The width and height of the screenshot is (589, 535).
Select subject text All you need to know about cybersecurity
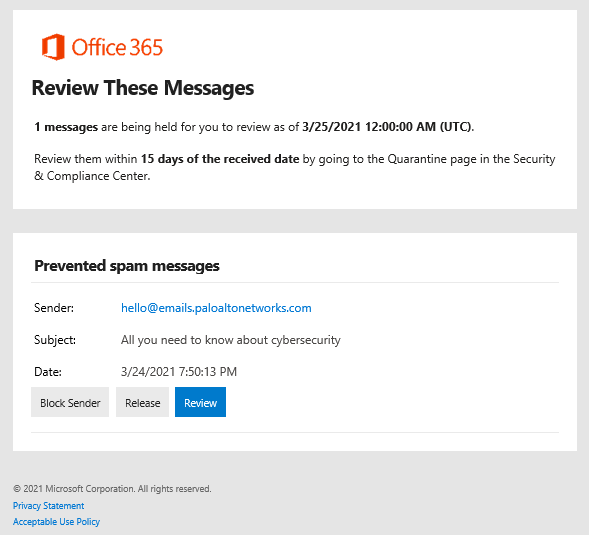[x=231, y=340]
